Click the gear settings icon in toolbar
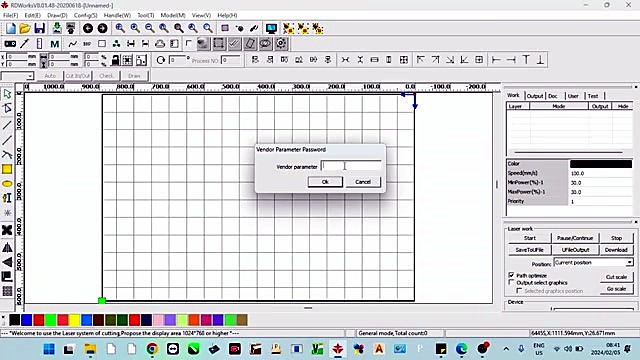This screenshot has width=640, height=360. click(x=281, y=44)
